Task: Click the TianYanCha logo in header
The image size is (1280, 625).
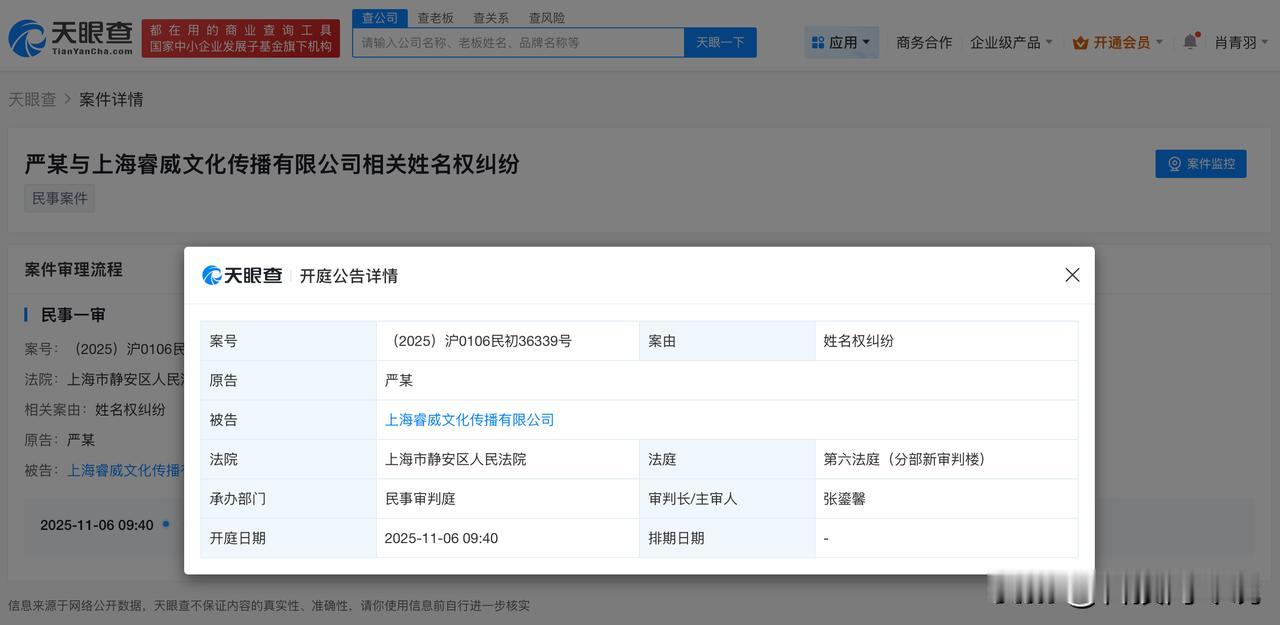Action: 70,38
